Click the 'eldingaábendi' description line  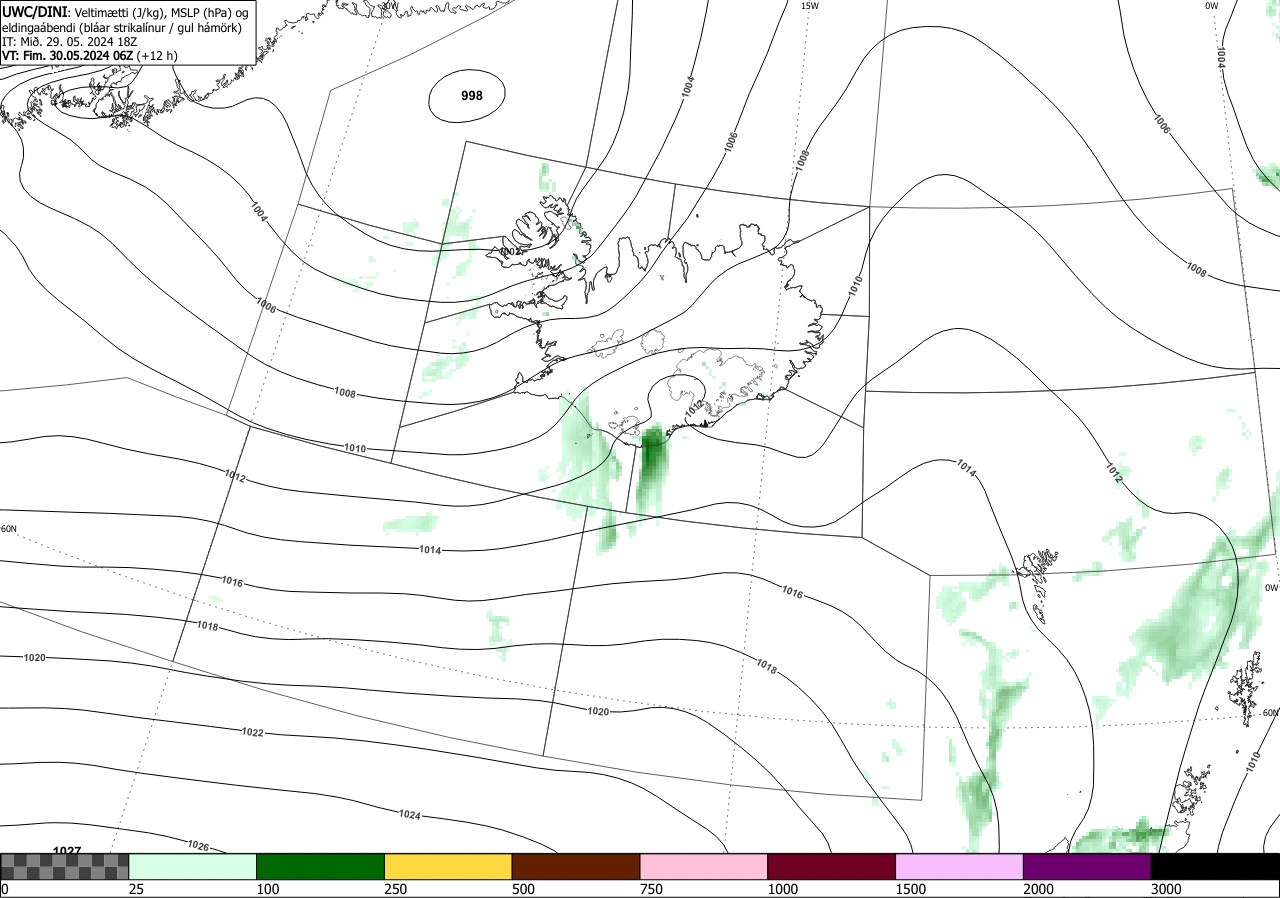pyautogui.click(x=122, y=27)
